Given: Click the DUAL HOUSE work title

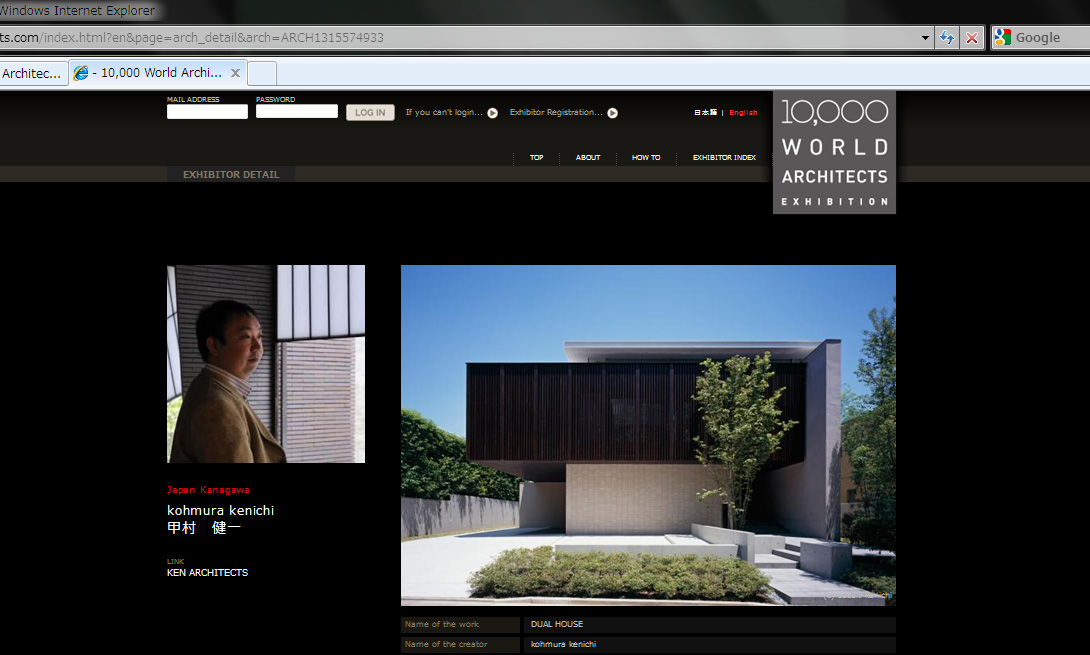Looking at the screenshot, I should [x=557, y=624].
